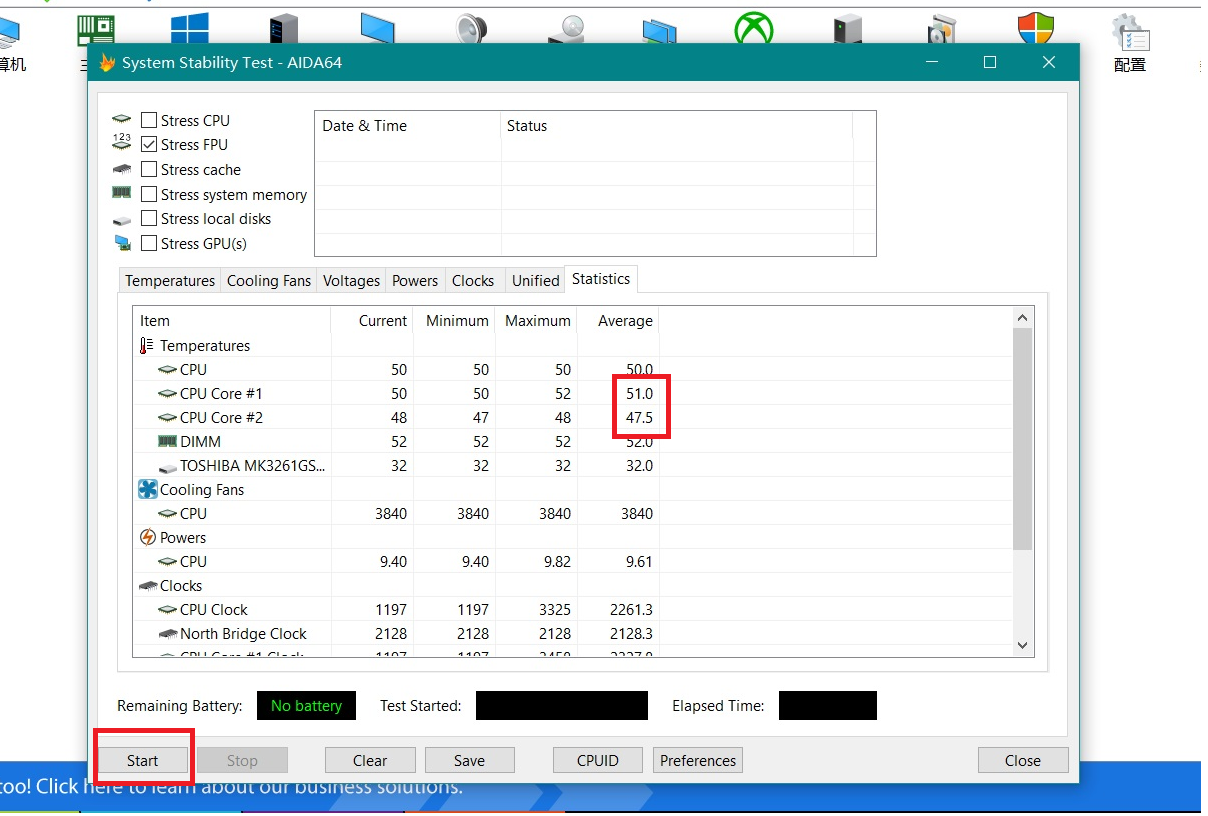The image size is (1208, 816).
Task: Tick the Stress GPU(s) checkbox
Action: tap(149, 244)
